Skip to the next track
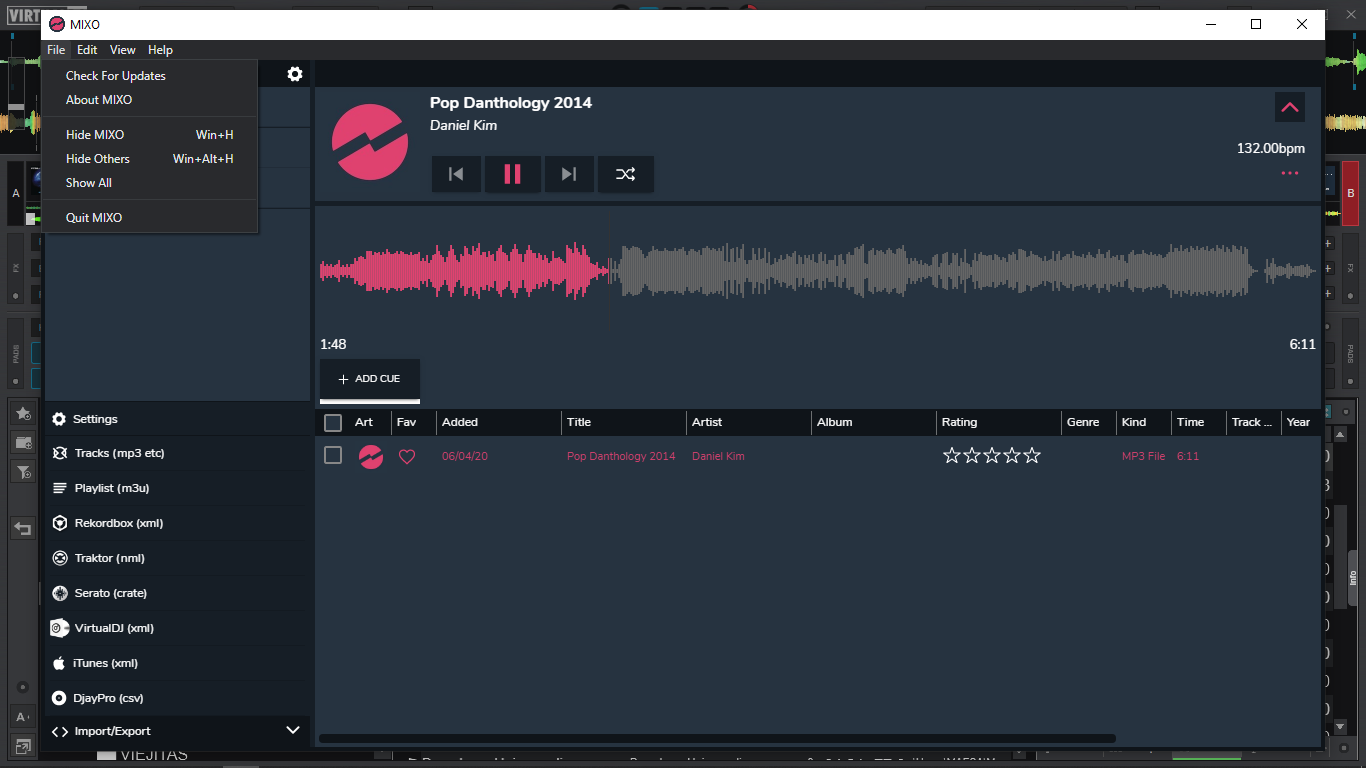Viewport: 1366px width, 768px height. pyautogui.click(x=569, y=174)
